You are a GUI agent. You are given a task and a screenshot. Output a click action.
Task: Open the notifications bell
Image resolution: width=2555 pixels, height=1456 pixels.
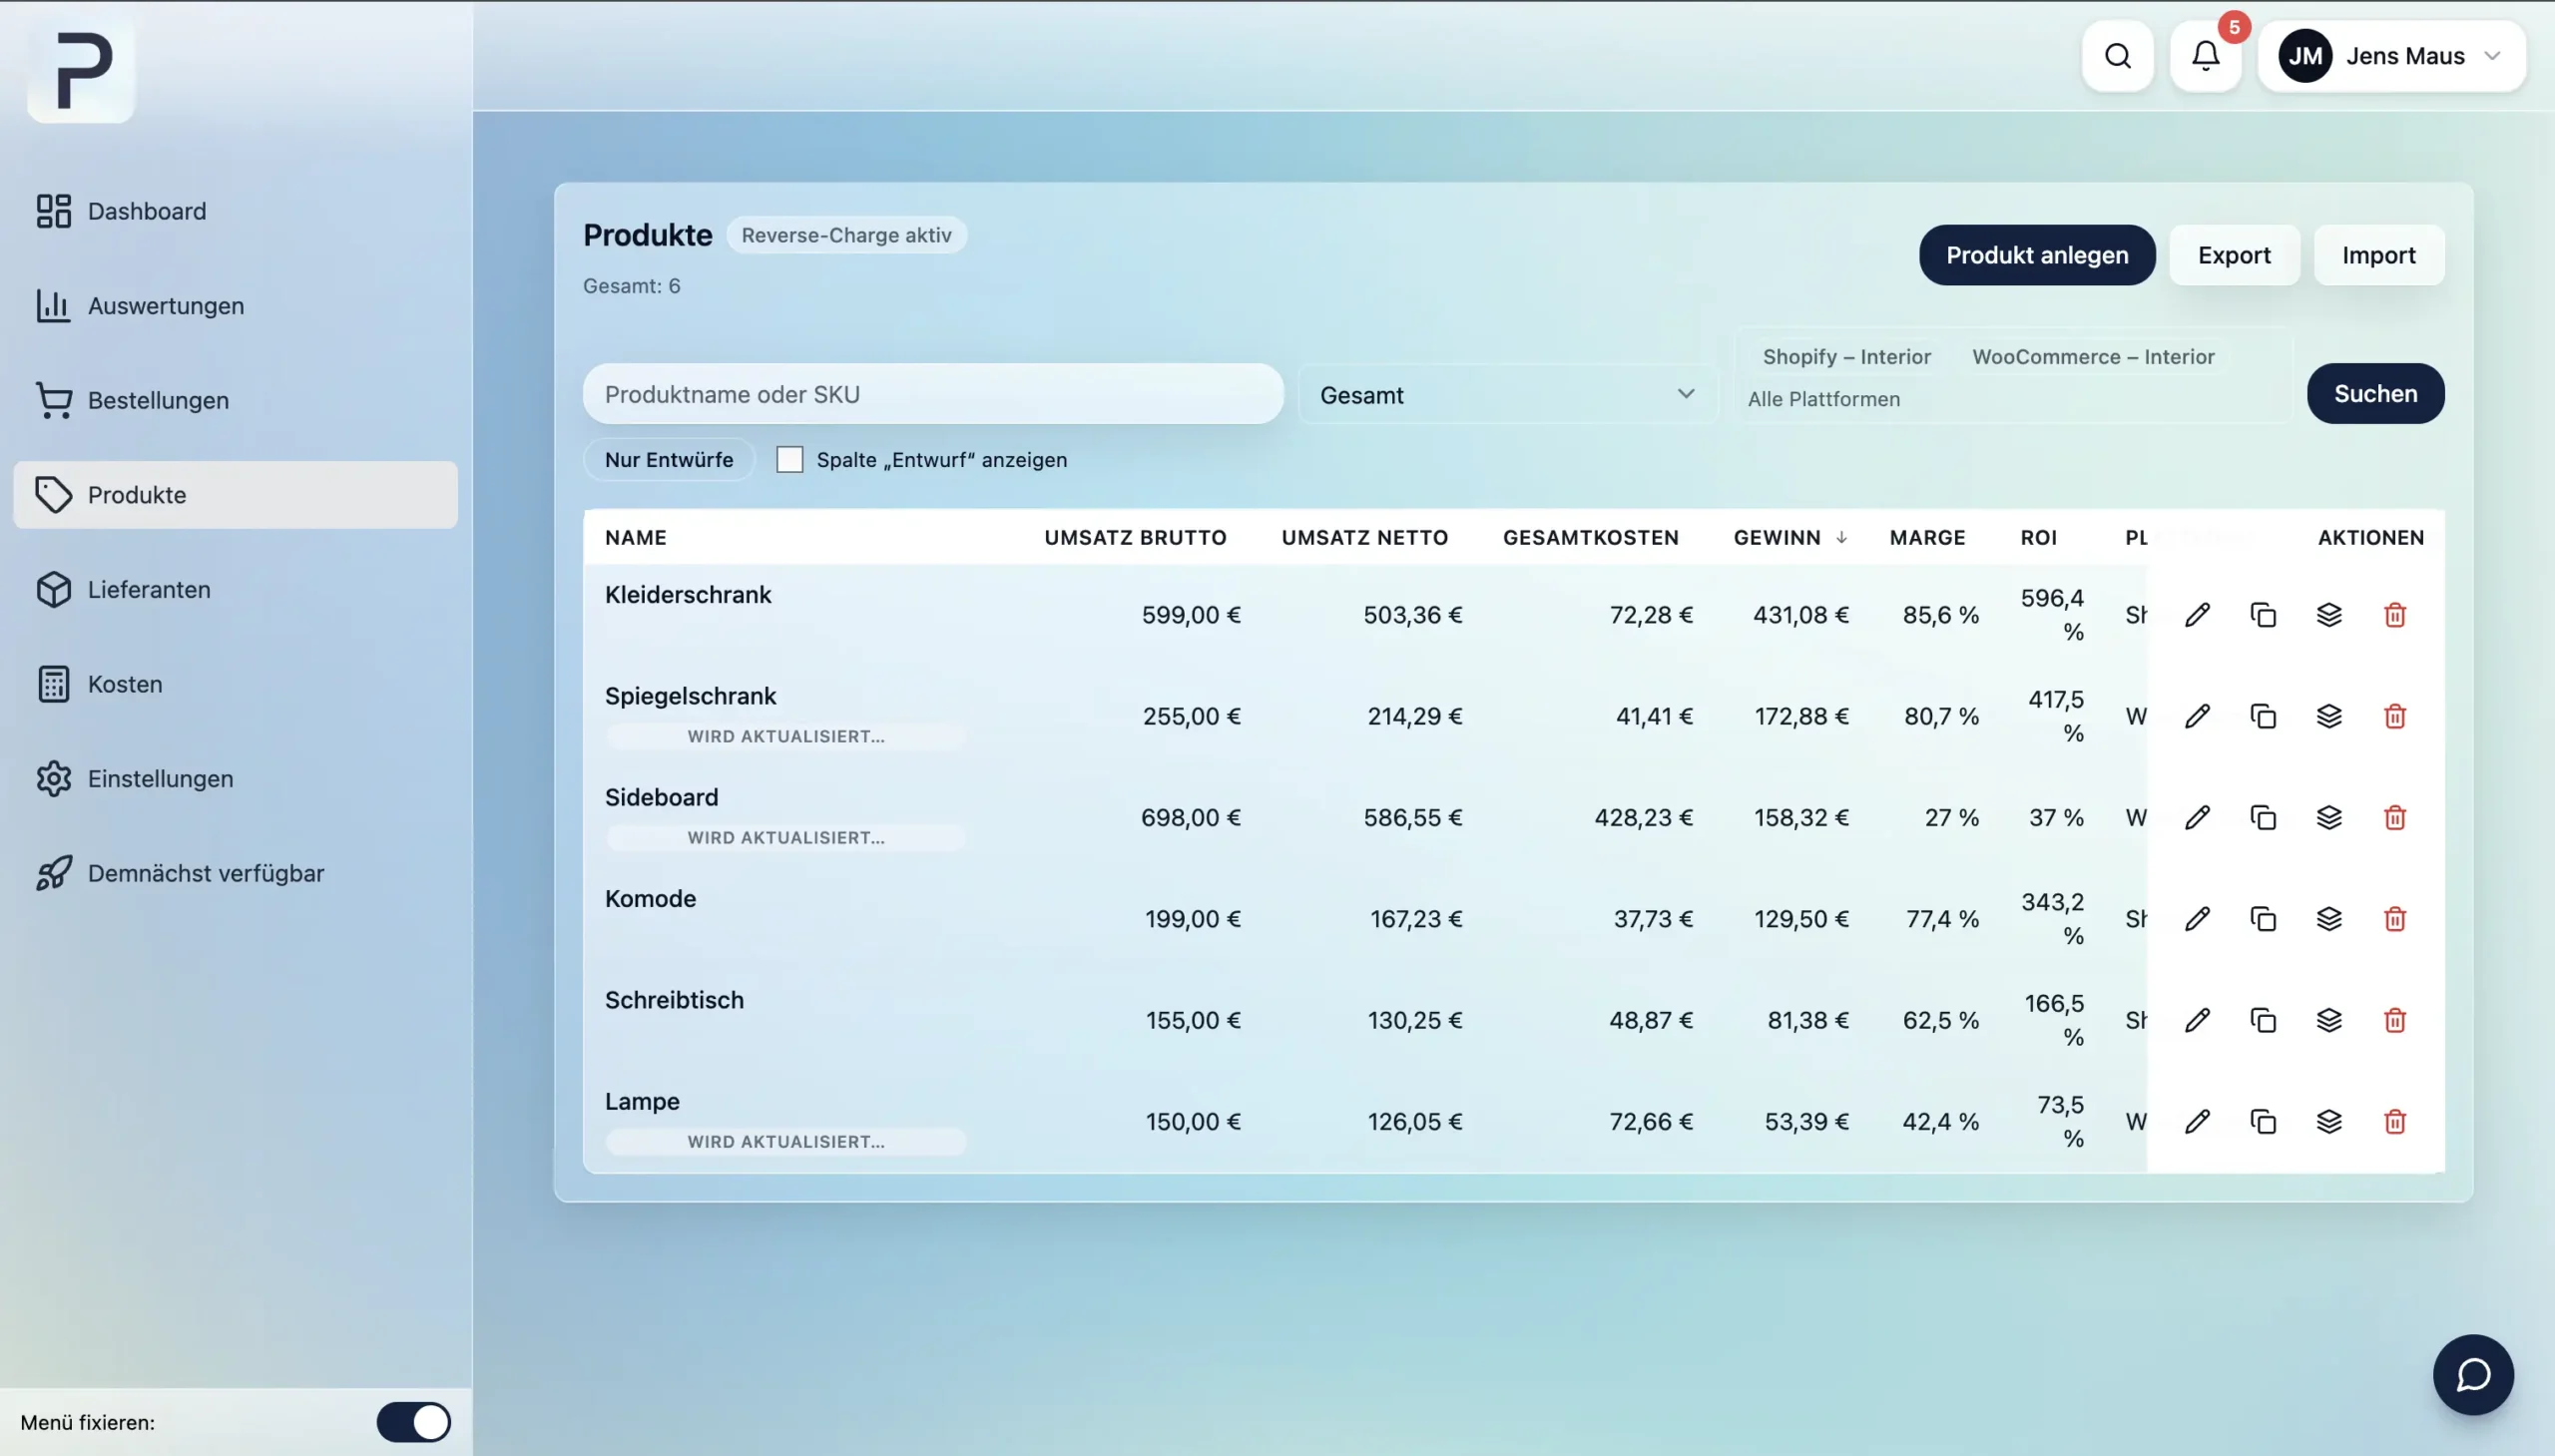[2205, 56]
